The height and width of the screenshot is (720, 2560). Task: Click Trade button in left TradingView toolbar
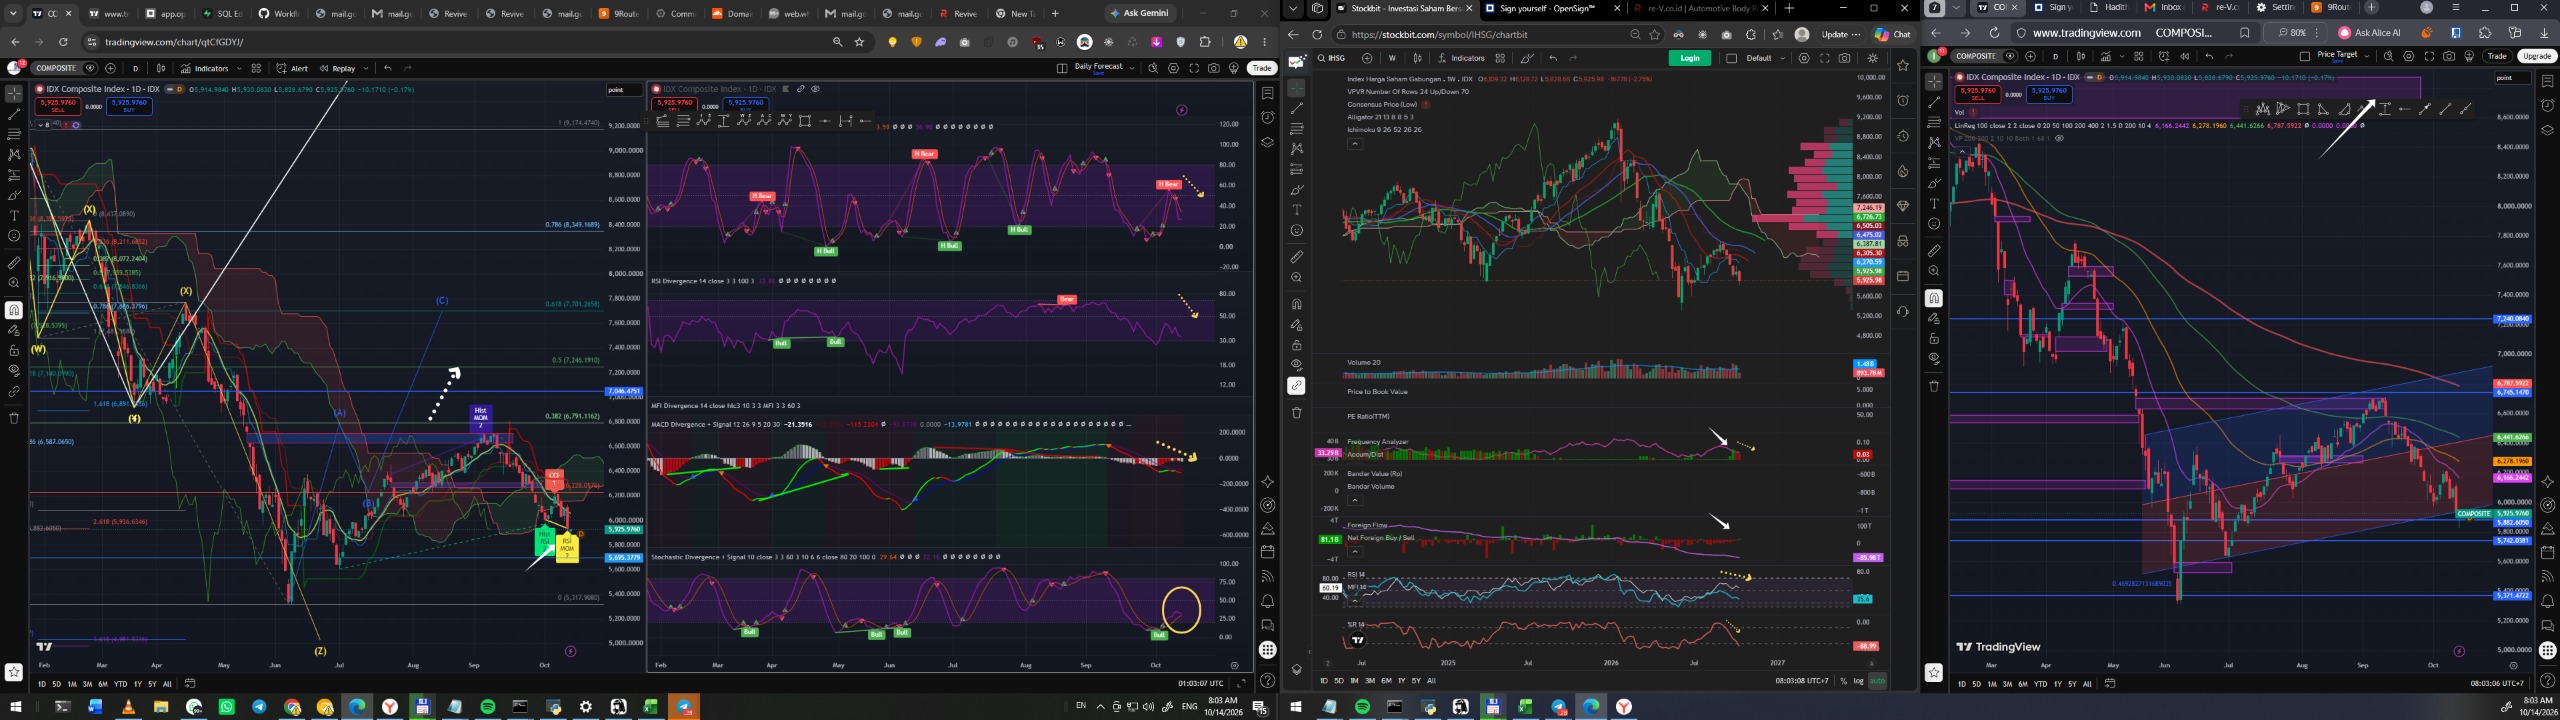(1262, 68)
